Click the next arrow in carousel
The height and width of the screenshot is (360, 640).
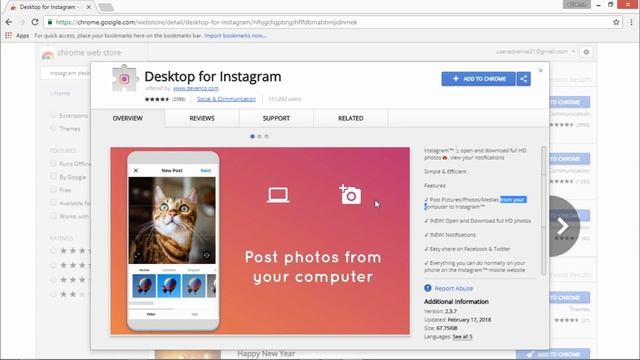(x=562, y=226)
